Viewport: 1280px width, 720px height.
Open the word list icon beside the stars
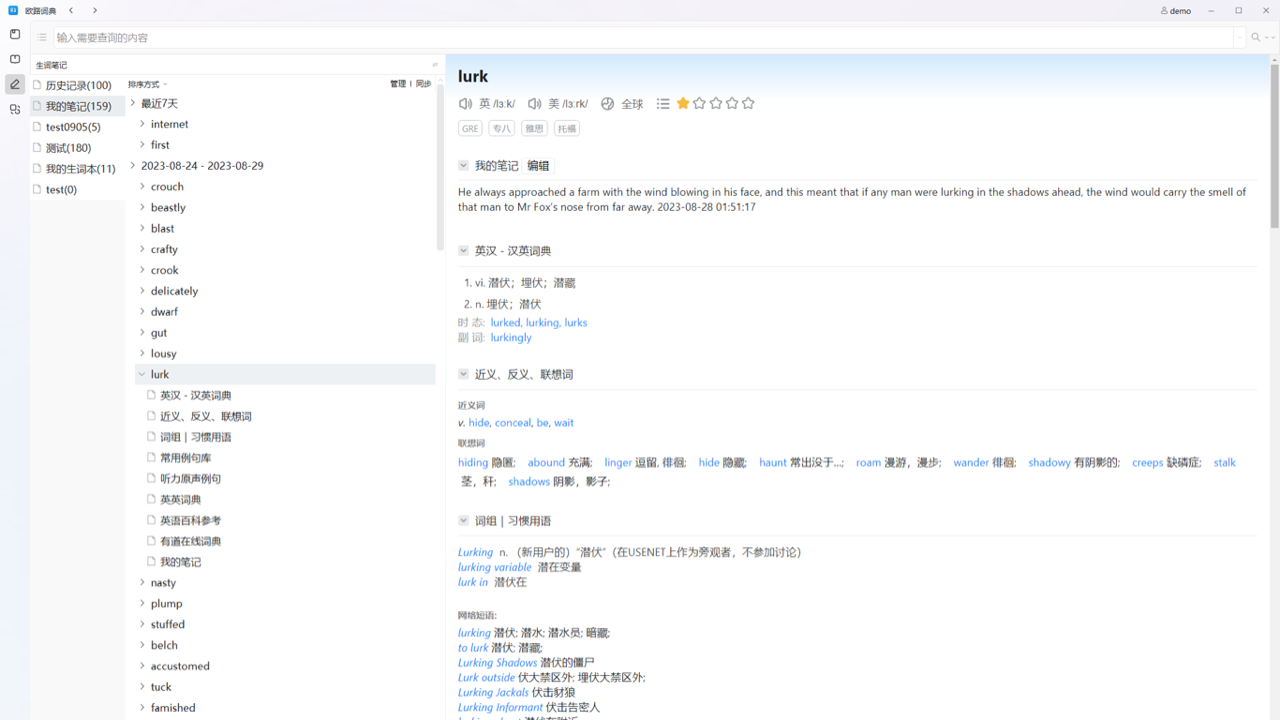coord(663,103)
